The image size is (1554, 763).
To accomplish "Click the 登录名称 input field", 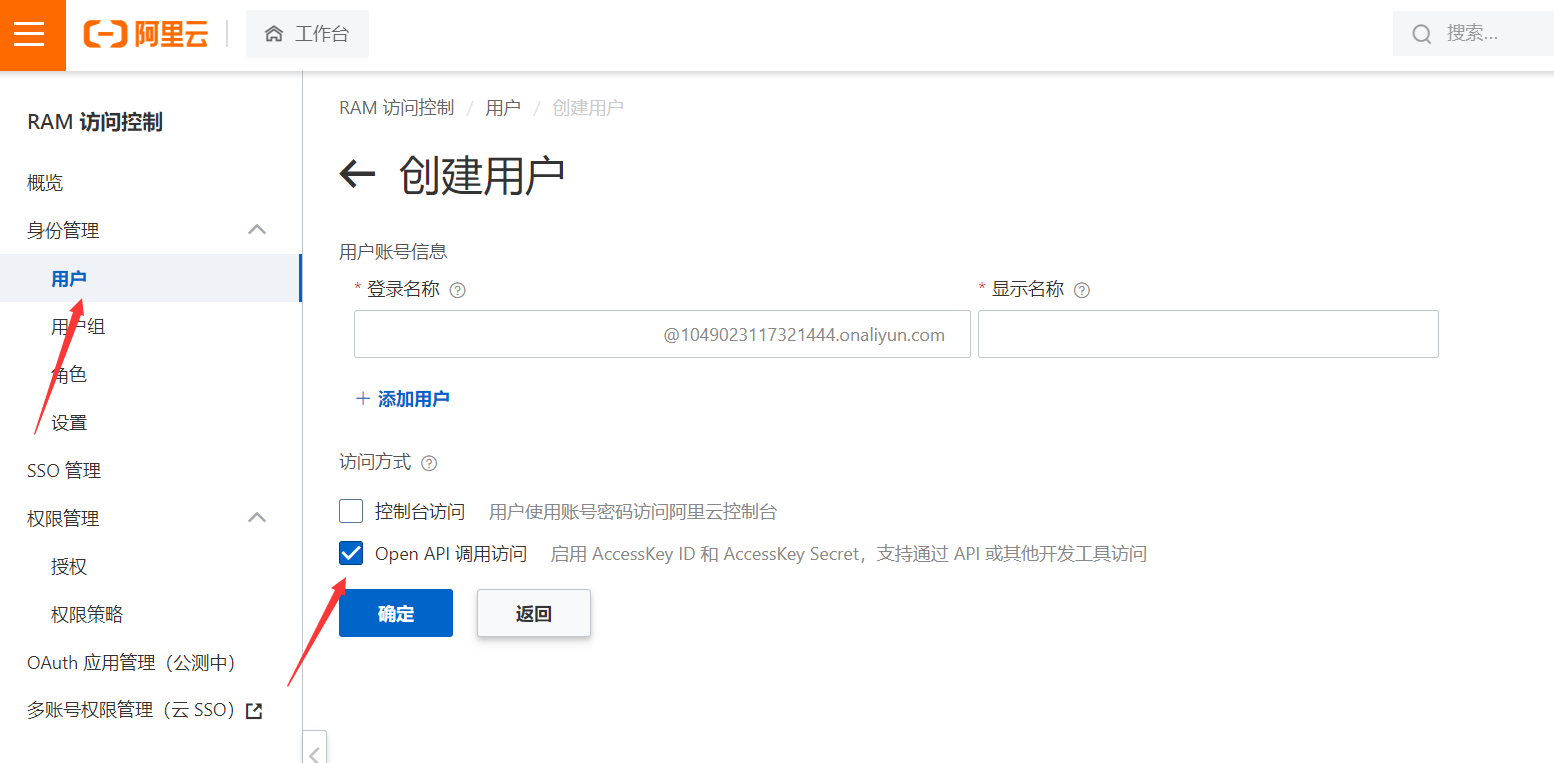I will click(x=662, y=334).
